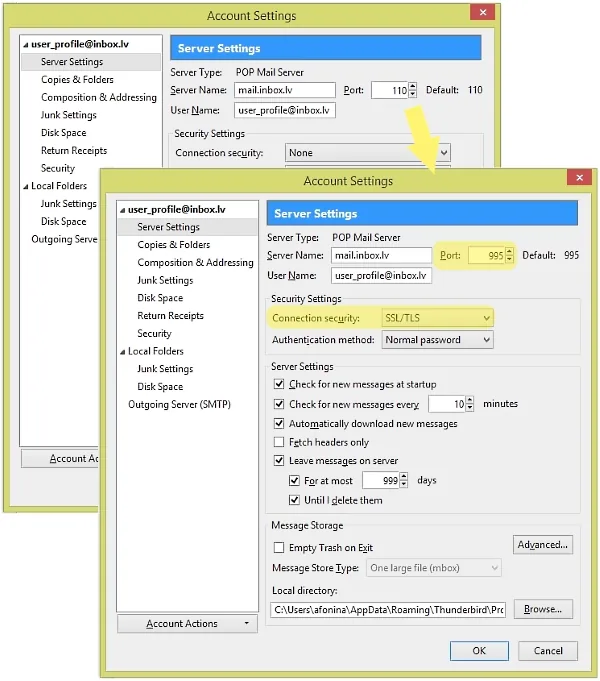Collapse user_profile@inbox.lv account in front window
This screenshot has width=600, height=681.
[123, 210]
